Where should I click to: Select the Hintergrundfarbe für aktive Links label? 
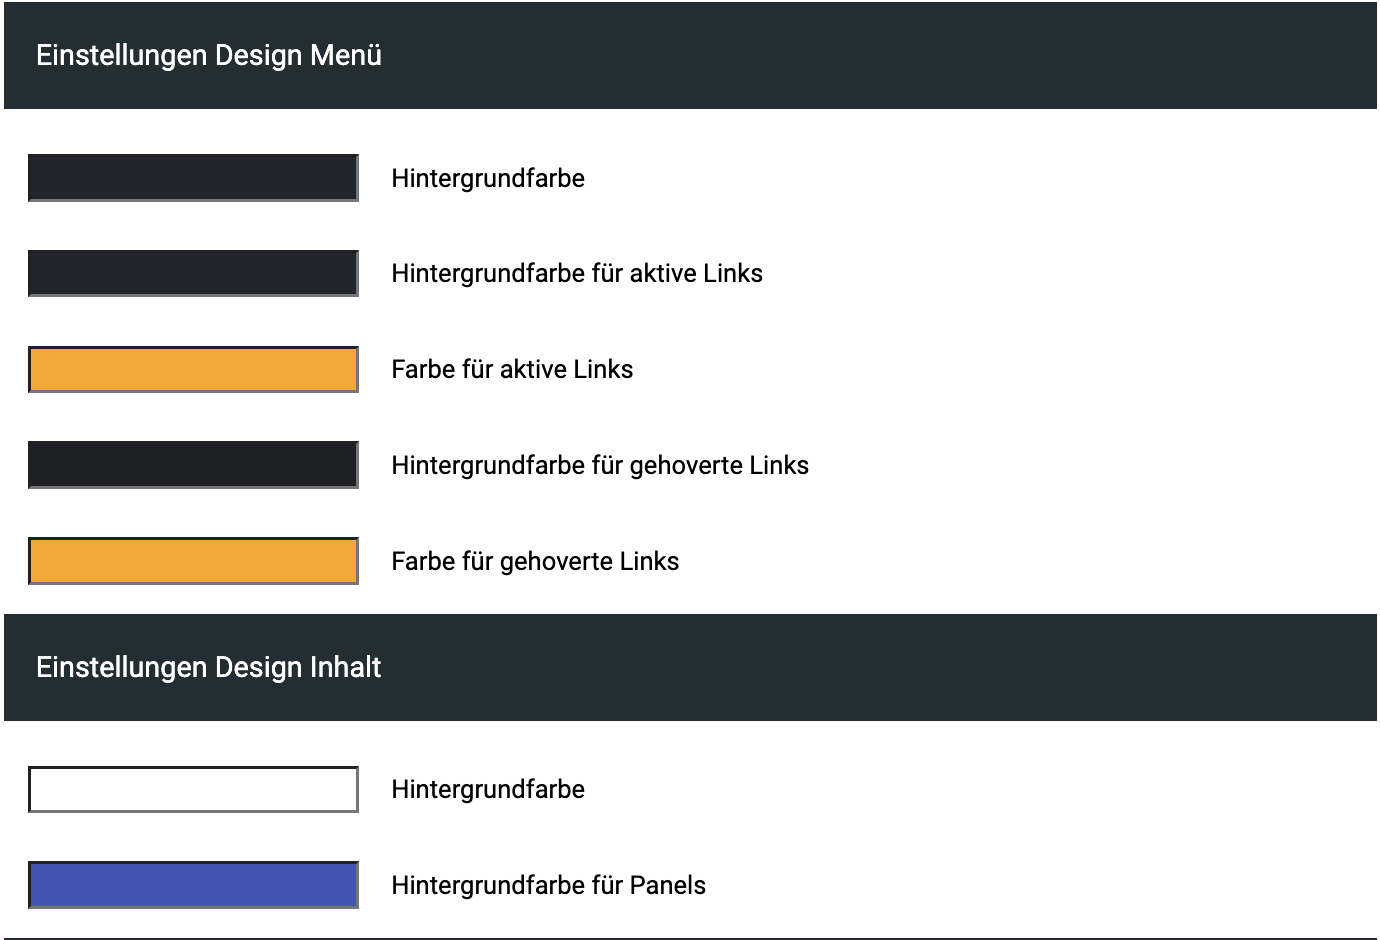pos(577,273)
